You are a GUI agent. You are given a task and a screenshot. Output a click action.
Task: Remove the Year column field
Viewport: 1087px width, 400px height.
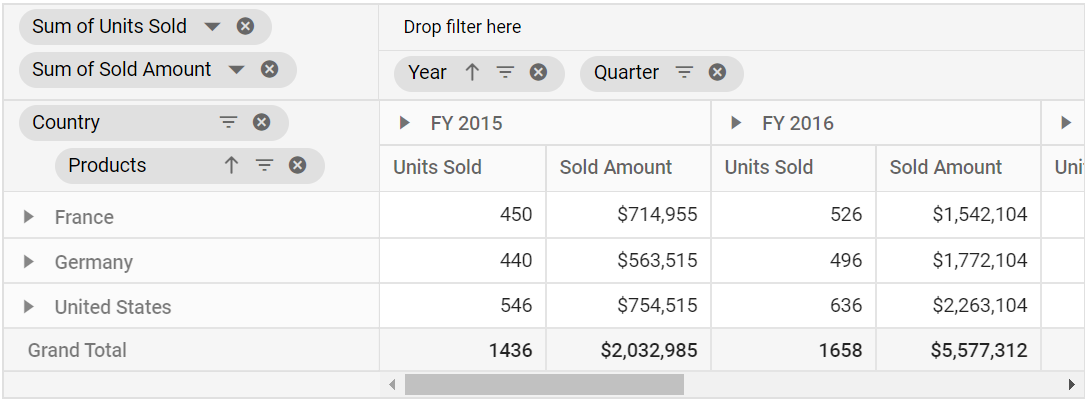coord(539,72)
